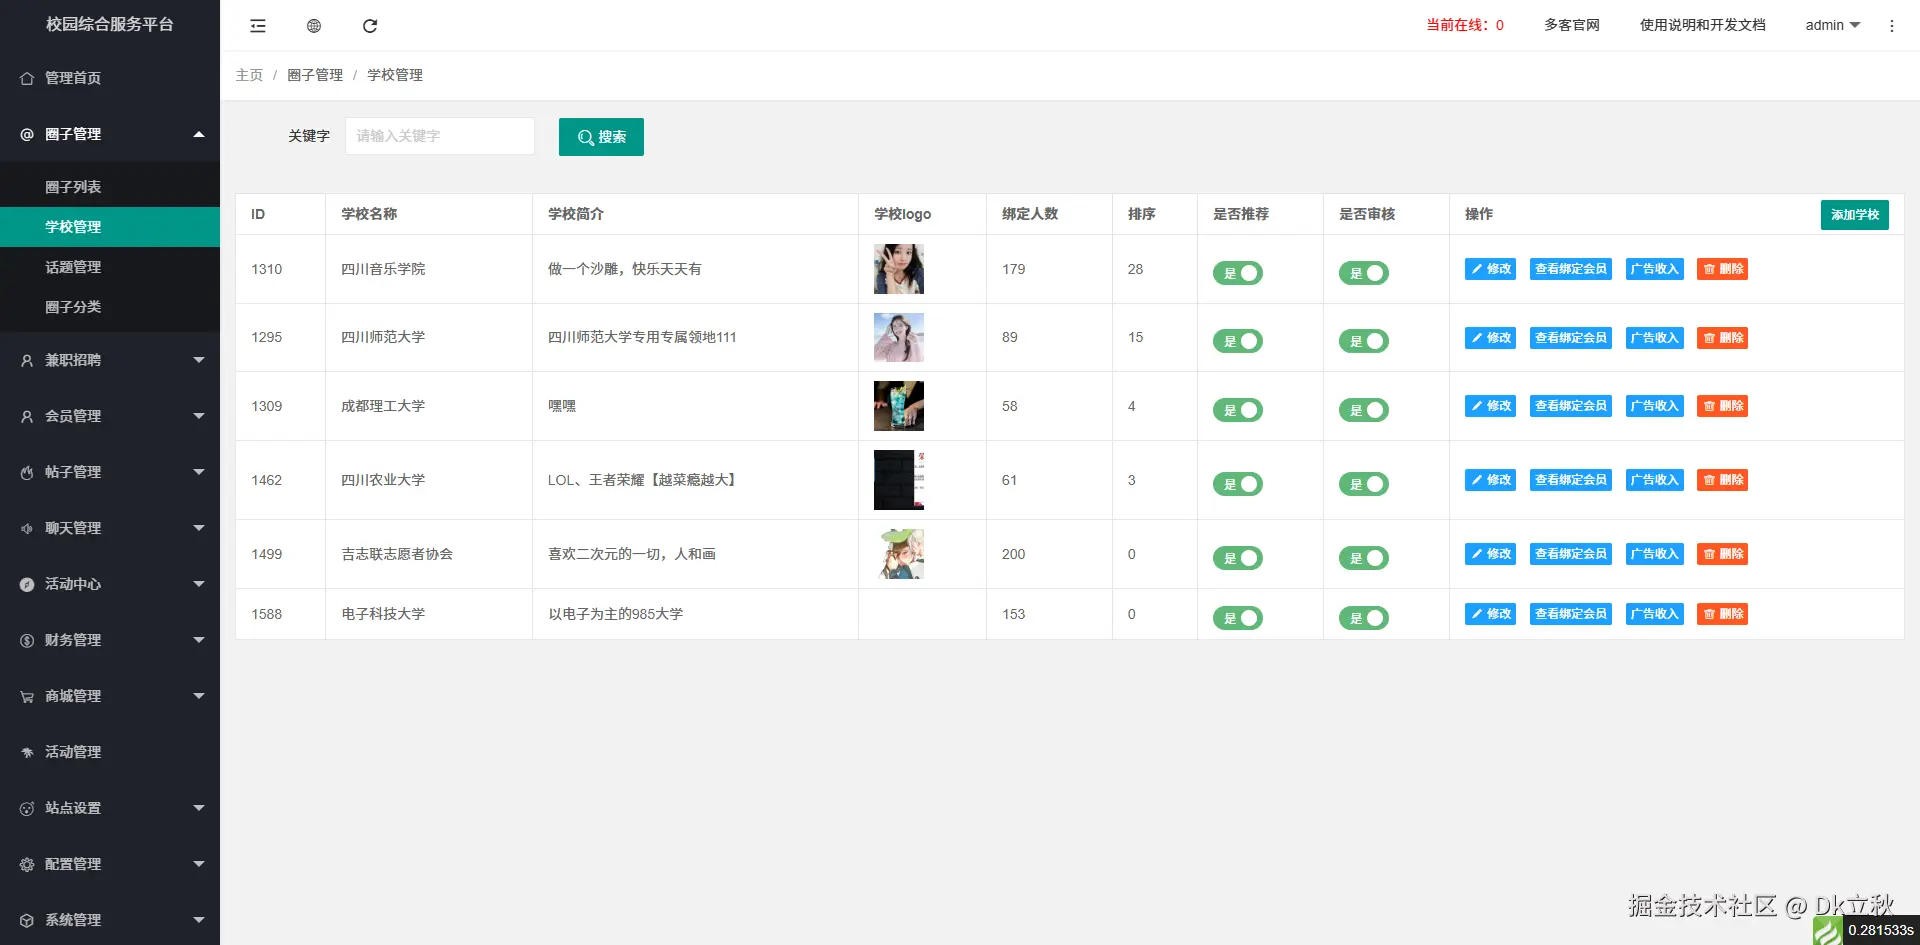
Task: Open 多客官网 from the top bar
Action: (1571, 25)
